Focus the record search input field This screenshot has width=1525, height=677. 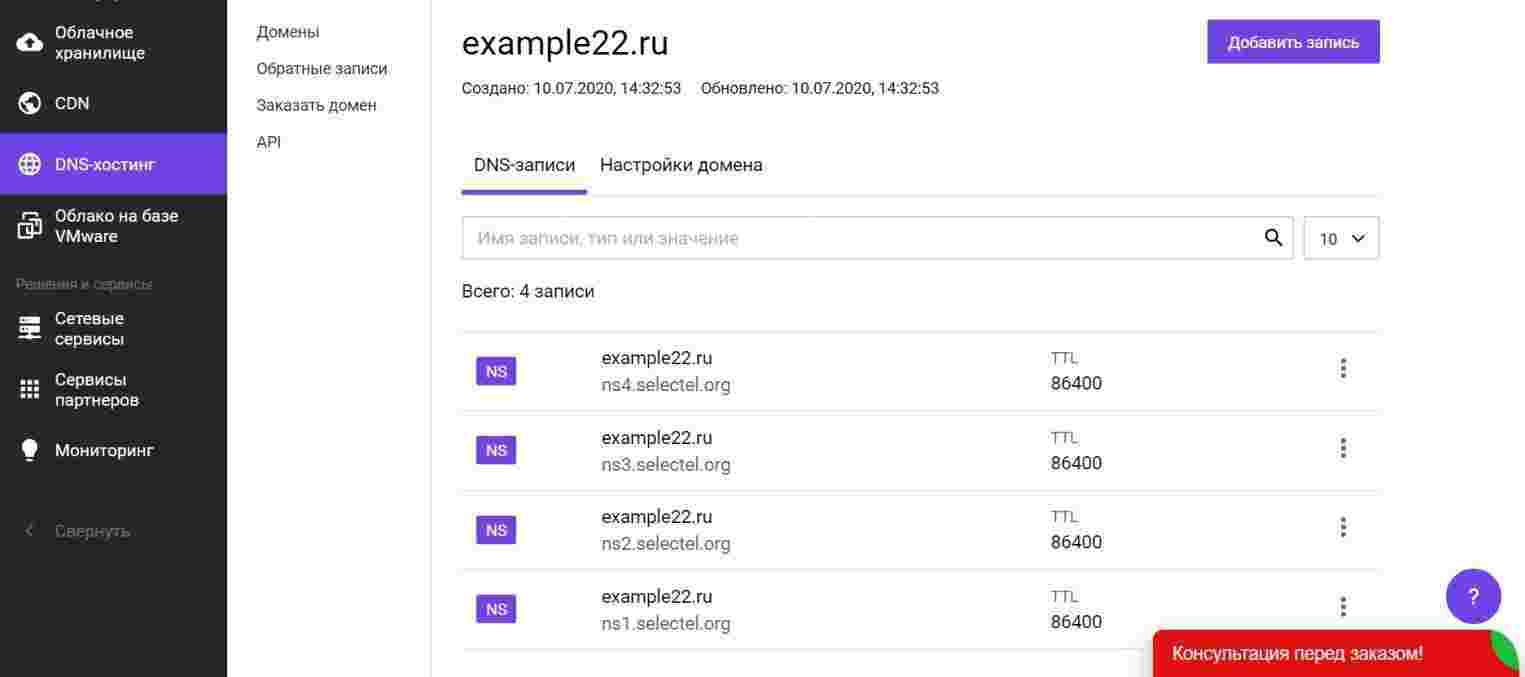[x=860, y=238]
